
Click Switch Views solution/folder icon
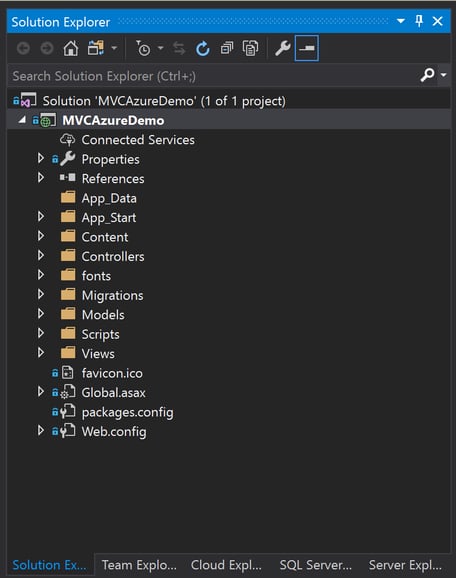(95, 48)
